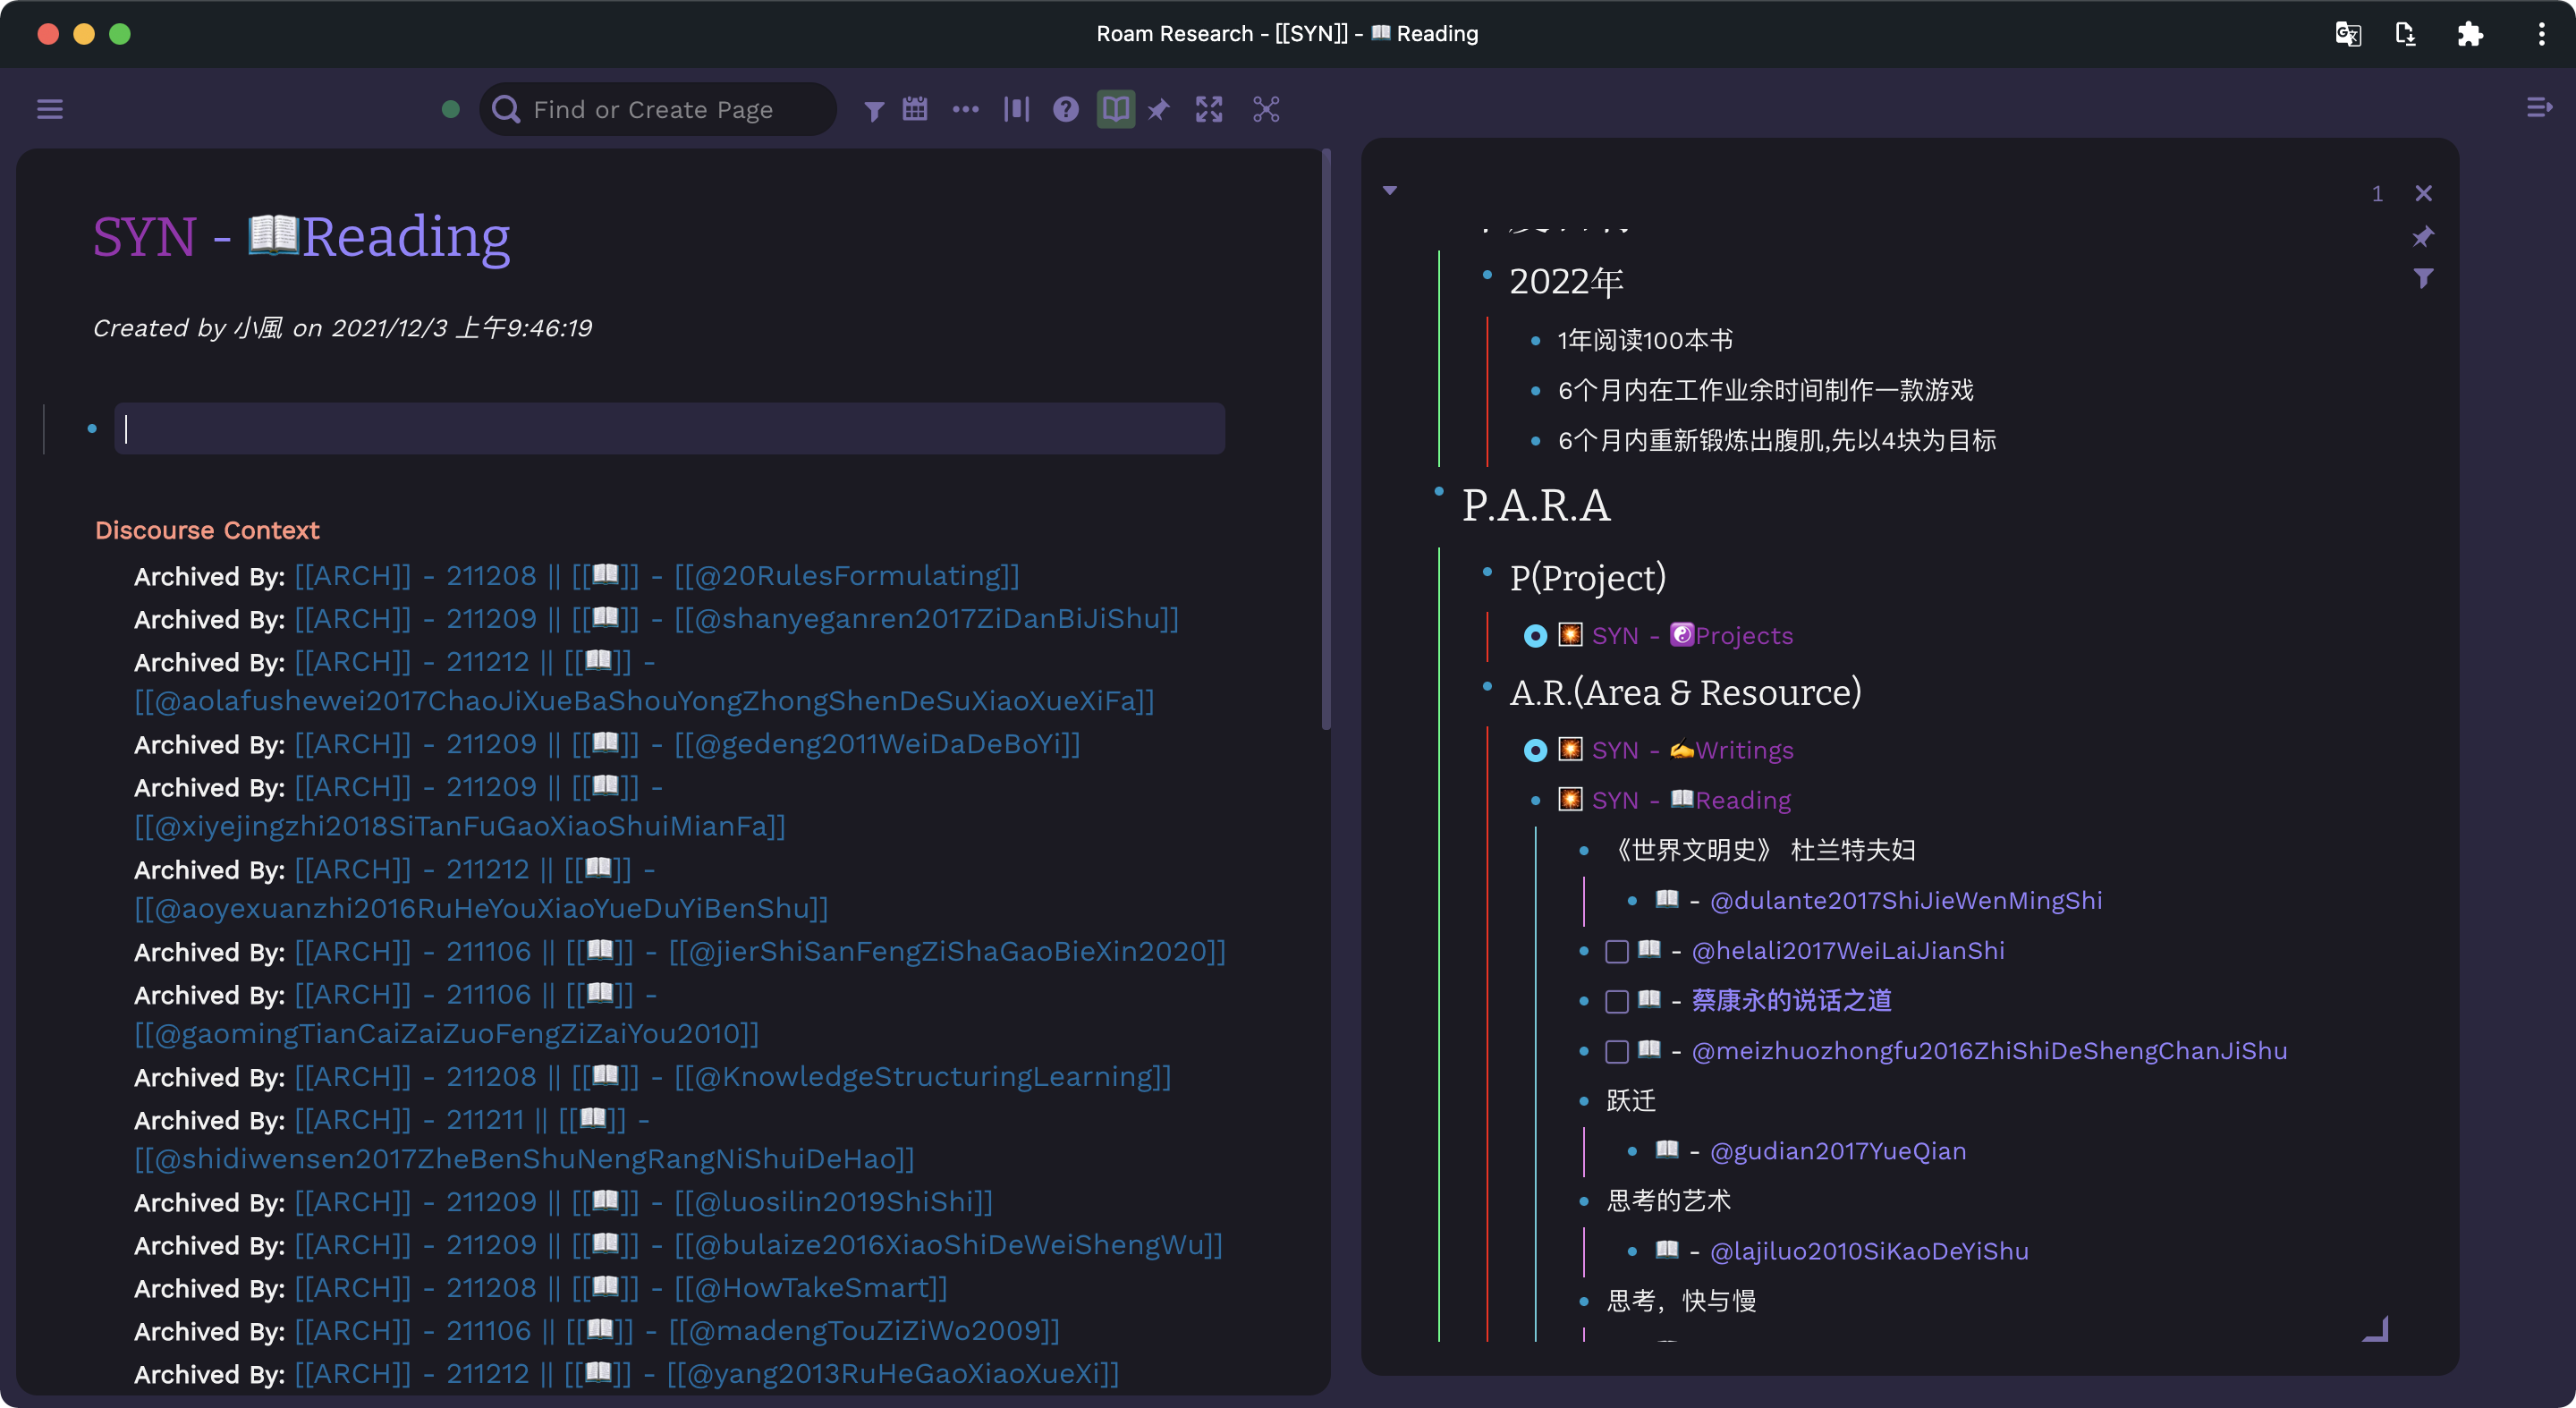Toggle the highlighted open-book reading mode icon

coord(1115,109)
